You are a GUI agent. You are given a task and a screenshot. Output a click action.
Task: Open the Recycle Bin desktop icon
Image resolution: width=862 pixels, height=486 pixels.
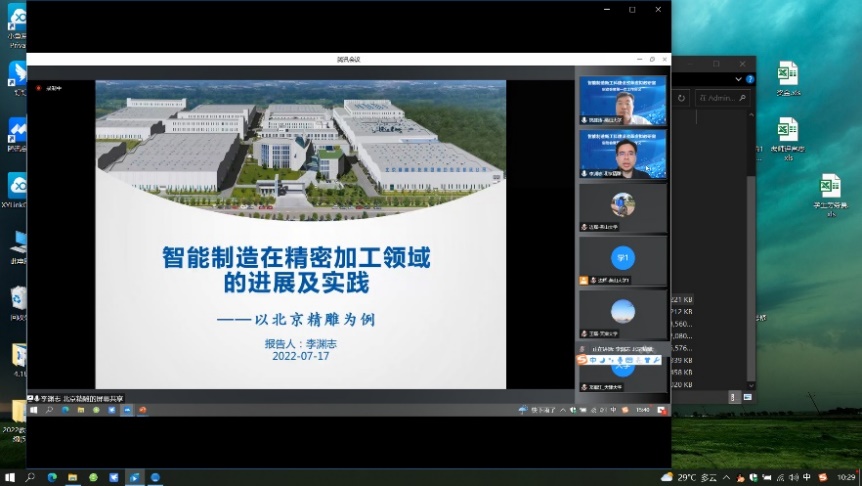coord(19,299)
